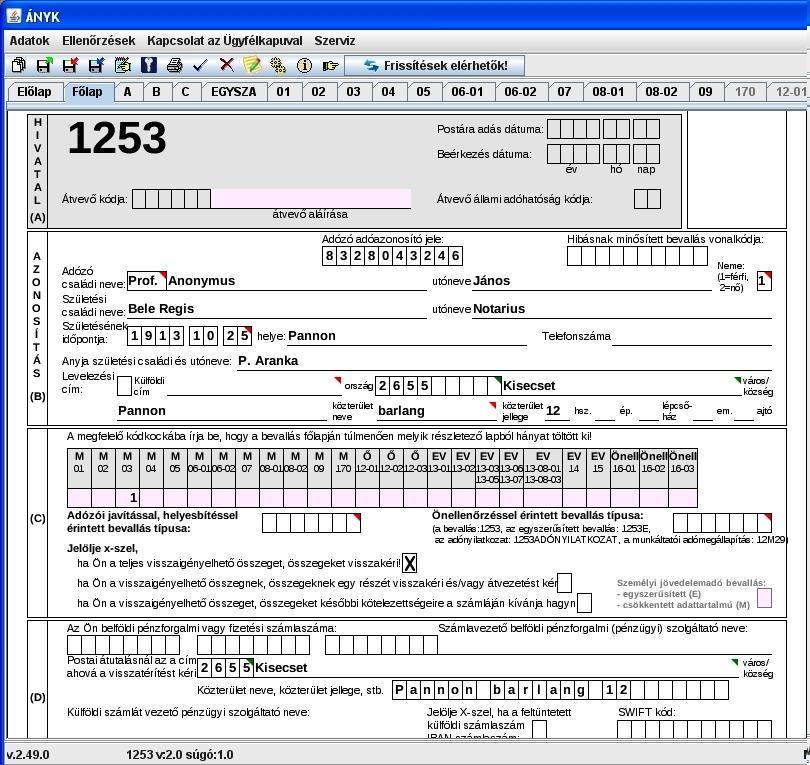The image size is (810, 765).
Task: Check the IBAN foreign account number box
Action: 539,729
